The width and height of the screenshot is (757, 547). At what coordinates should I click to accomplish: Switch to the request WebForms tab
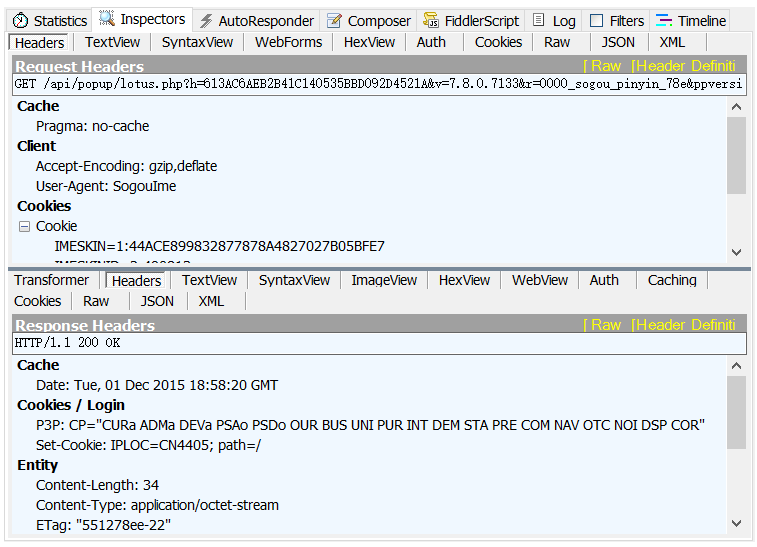click(288, 42)
